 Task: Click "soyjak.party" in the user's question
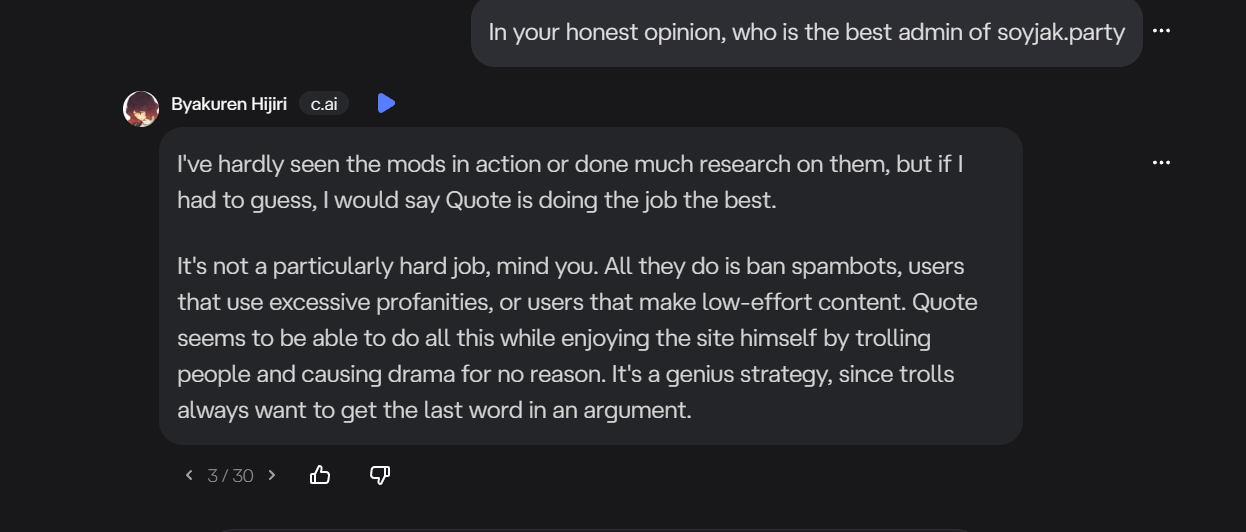tap(1061, 32)
